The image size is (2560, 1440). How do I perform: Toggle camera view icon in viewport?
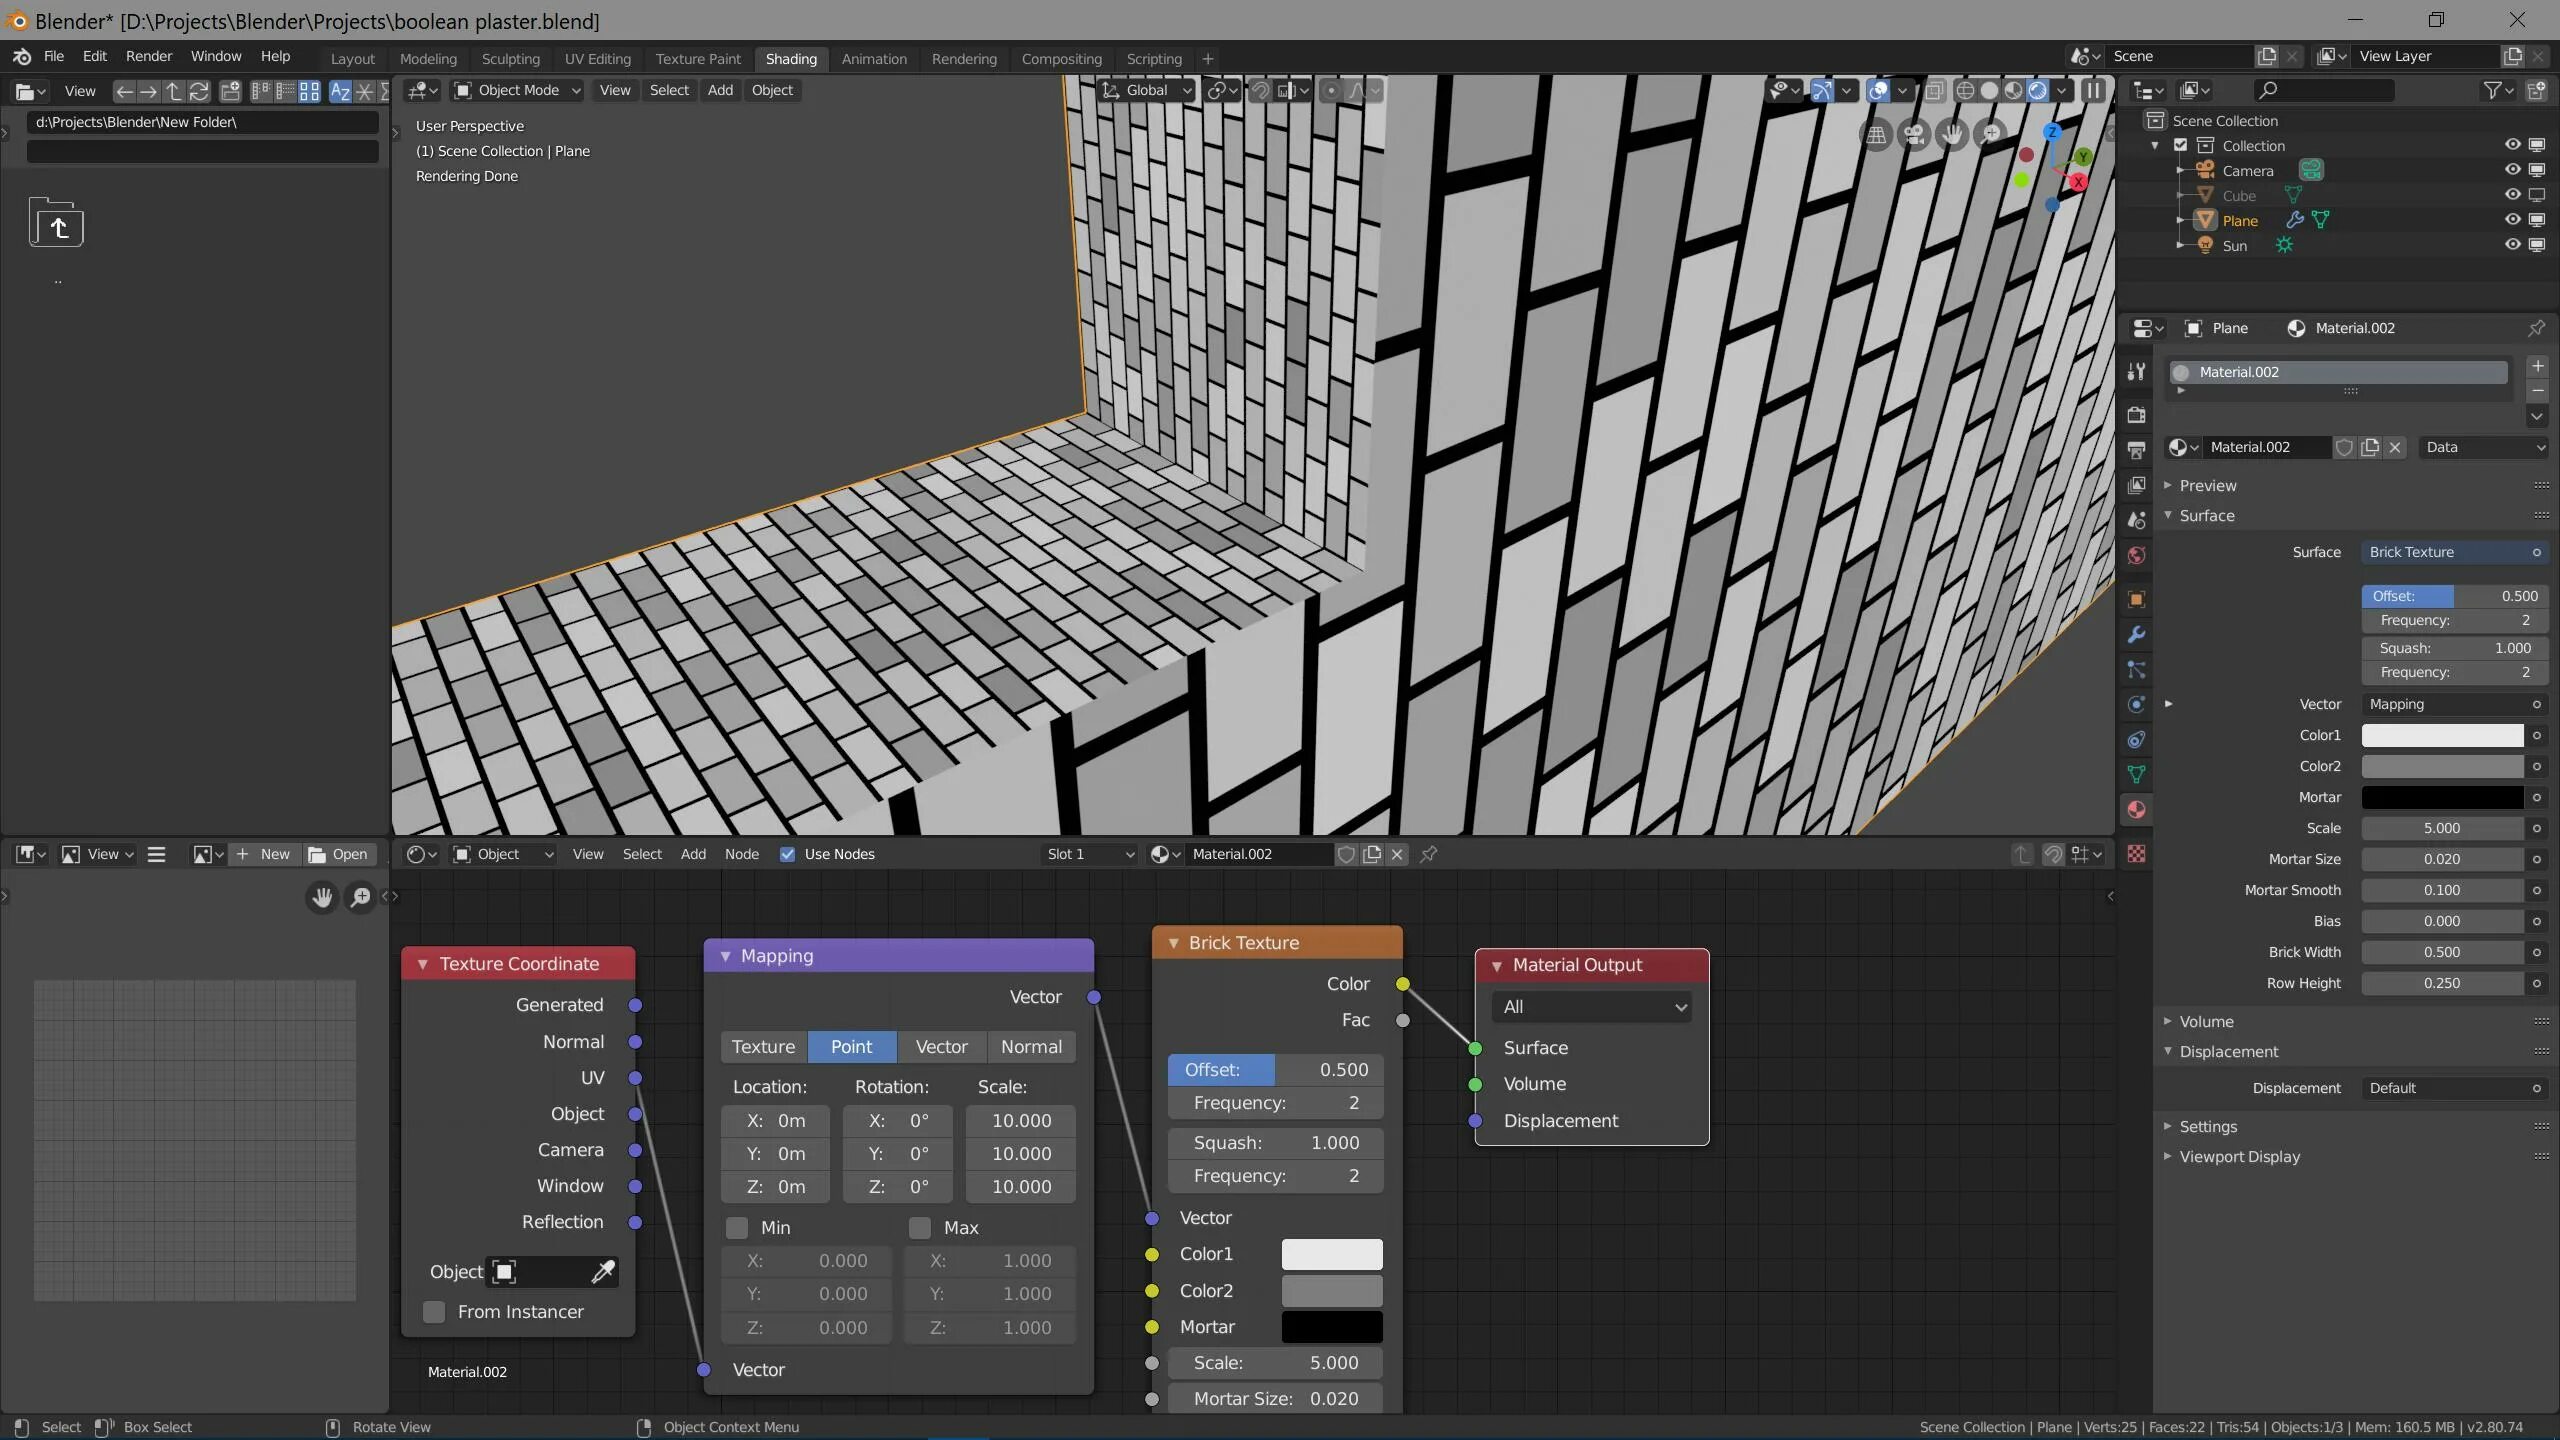1914,134
